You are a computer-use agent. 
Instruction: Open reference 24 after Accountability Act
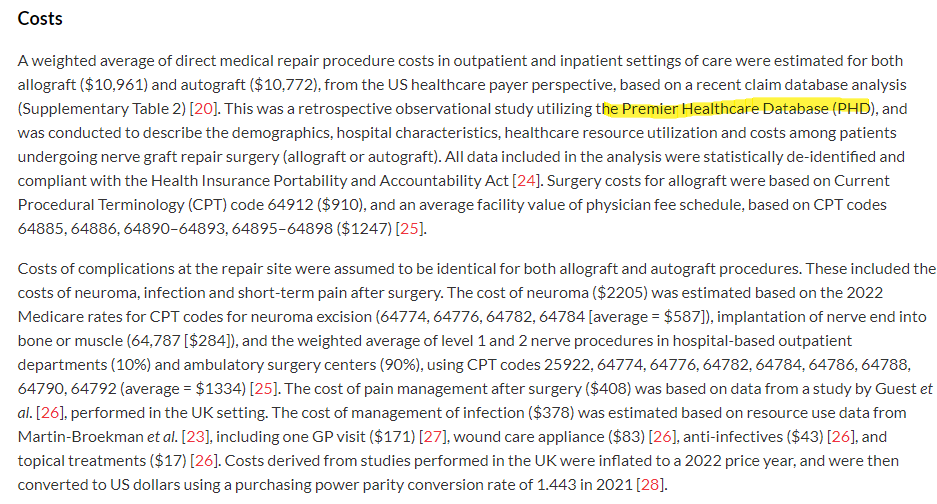(x=526, y=181)
